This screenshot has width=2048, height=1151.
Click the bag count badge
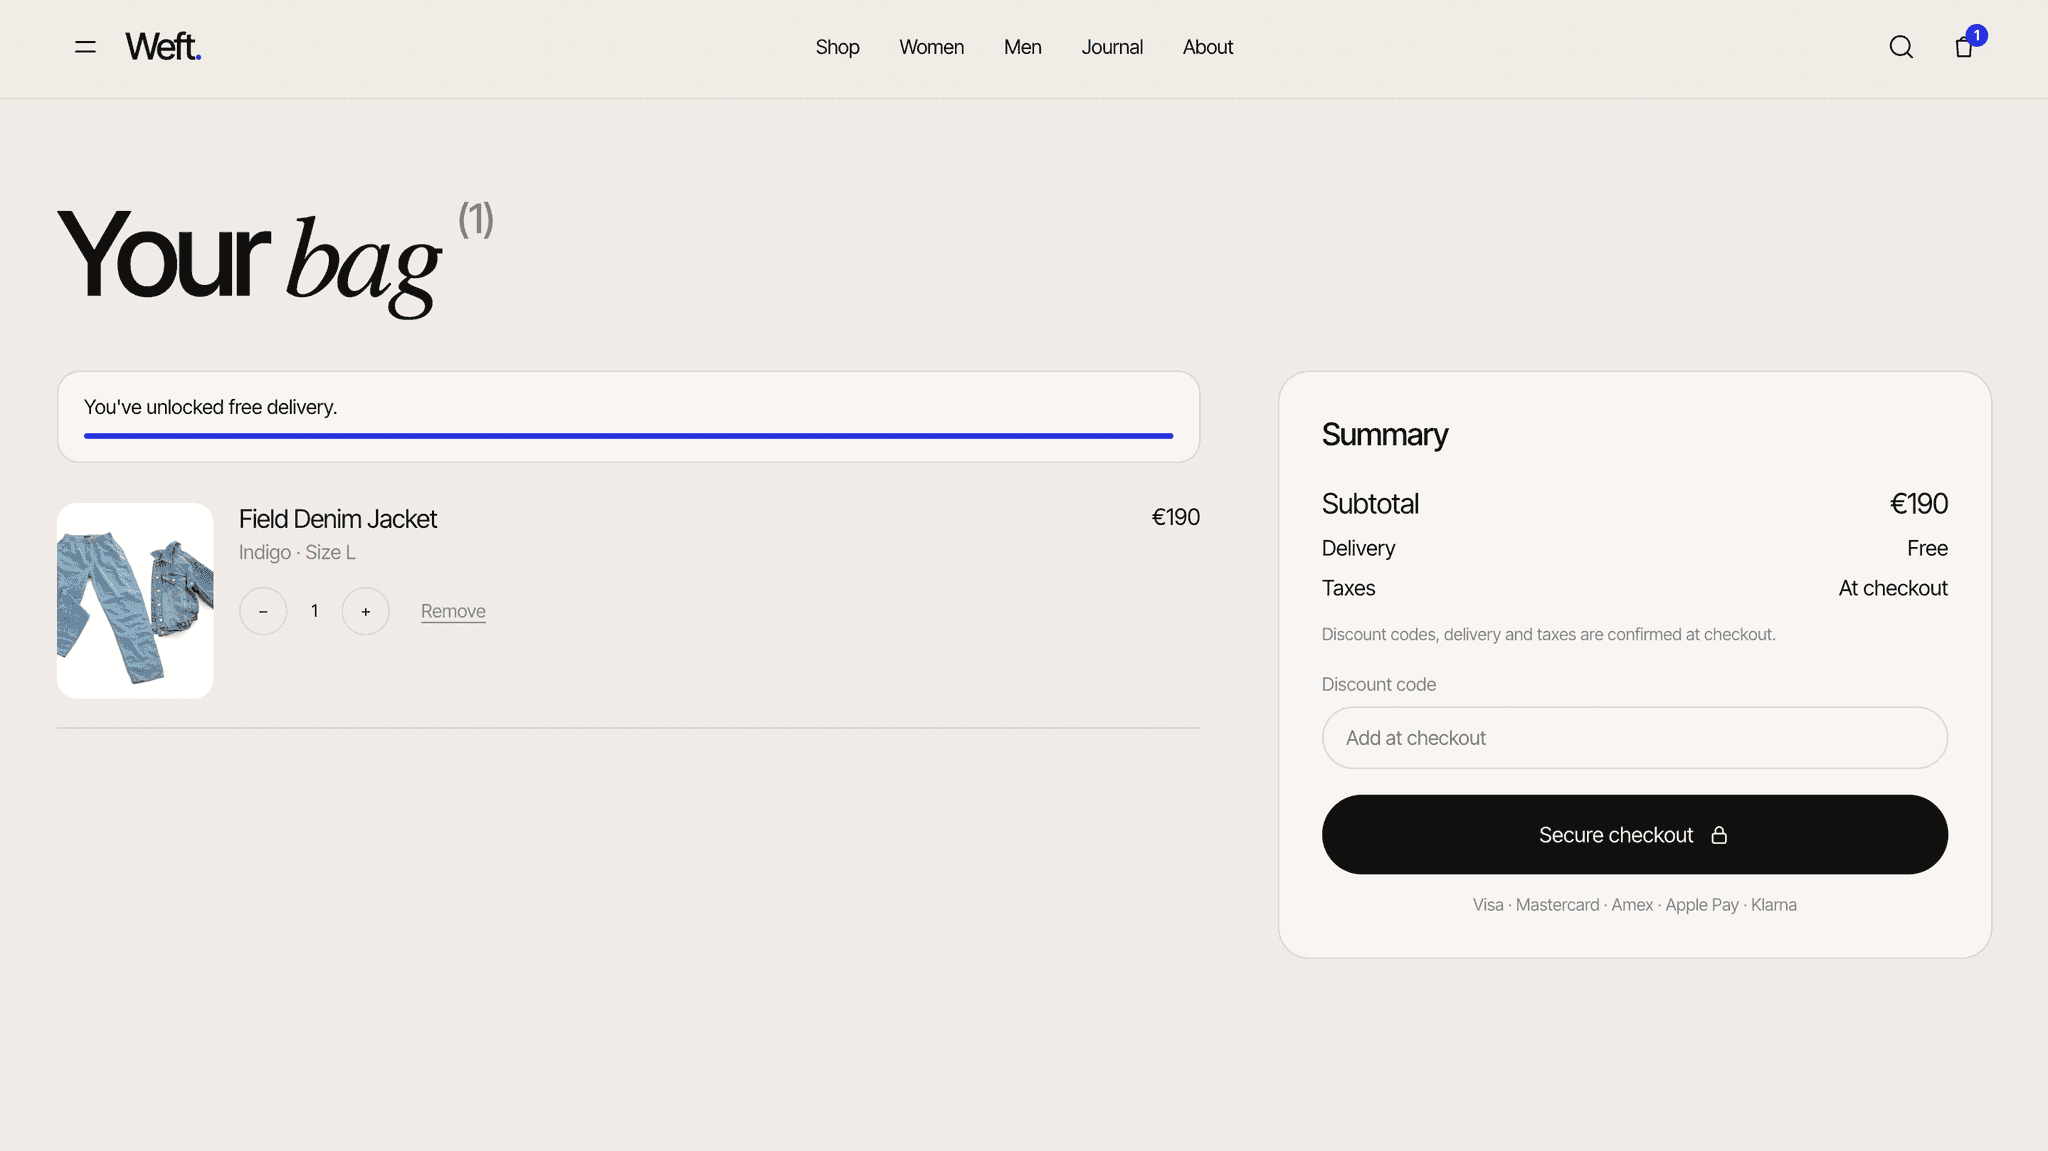[x=1976, y=36]
